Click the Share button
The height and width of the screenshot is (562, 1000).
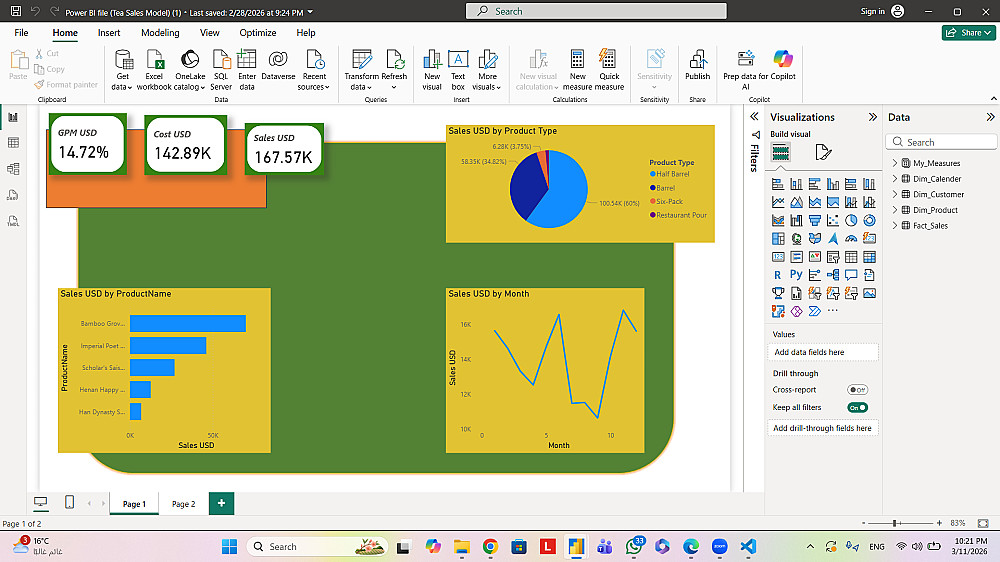pyautogui.click(x=968, y=33)
